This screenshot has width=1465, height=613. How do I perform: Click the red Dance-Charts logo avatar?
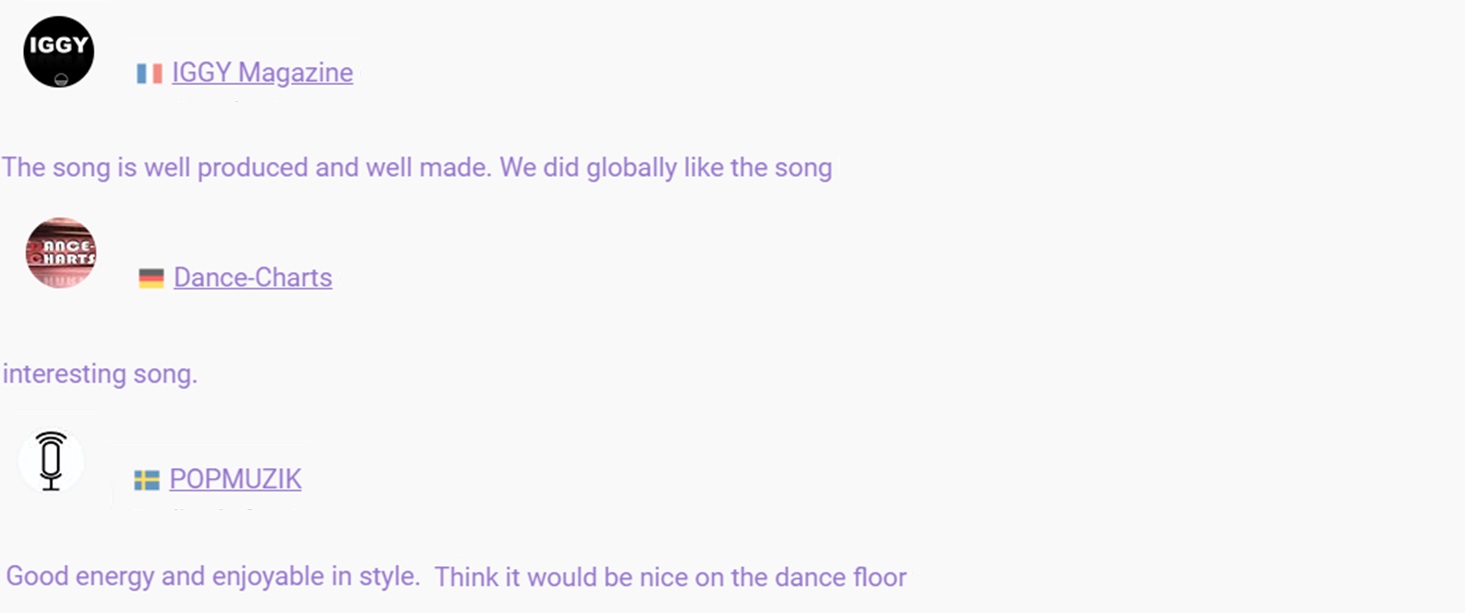pos(61,253)
